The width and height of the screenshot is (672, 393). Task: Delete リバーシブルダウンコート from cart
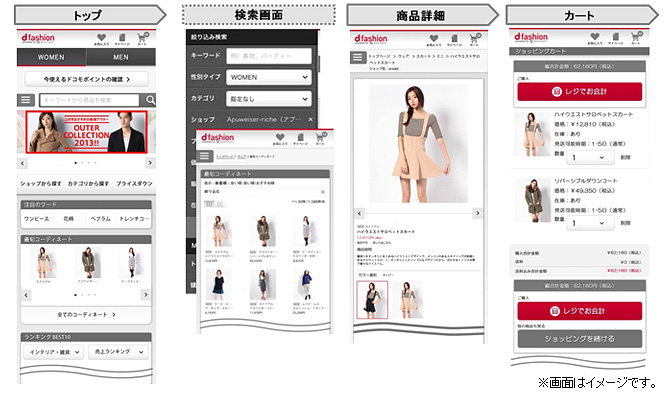pos(625,223)
